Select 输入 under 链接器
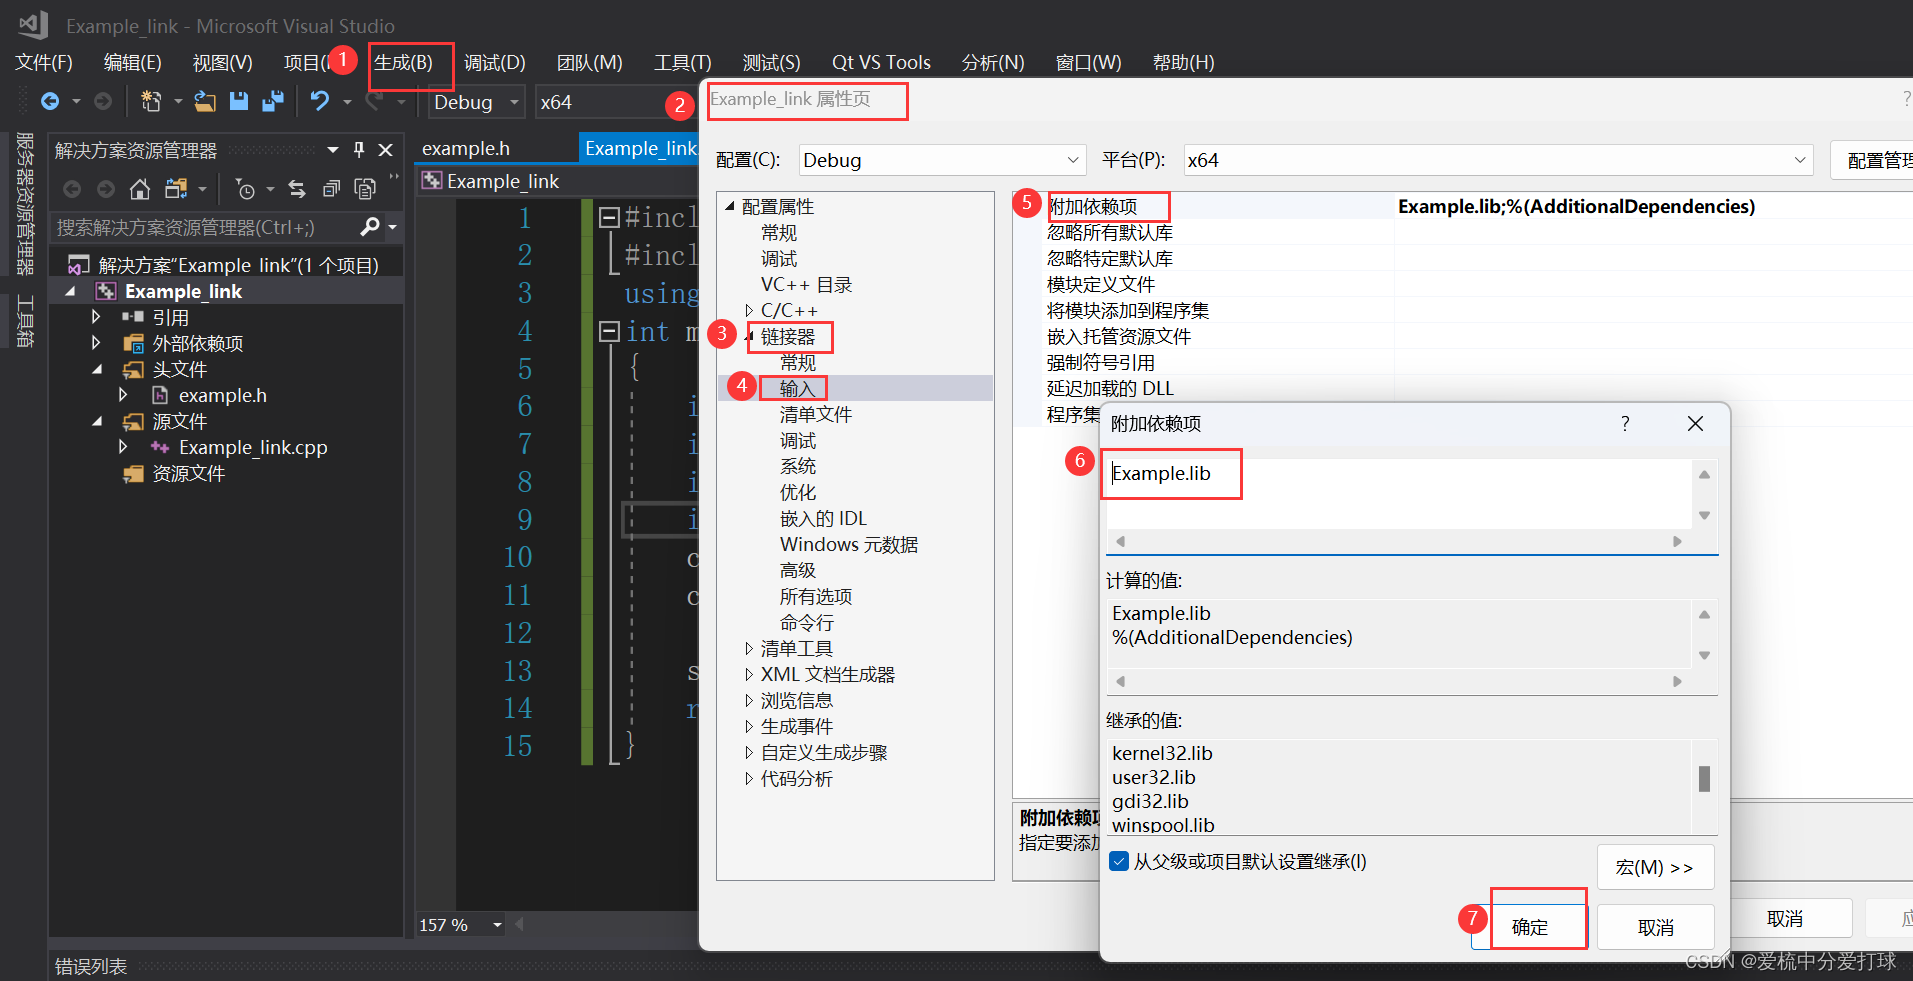Screen dimensions: 1913x981 (x=797, y=388)
